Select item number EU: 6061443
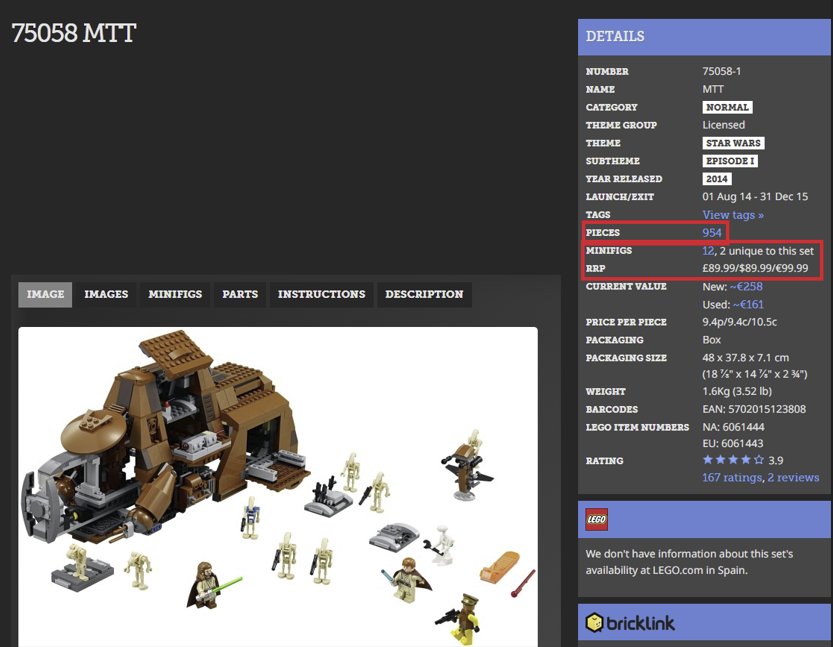 point(733,444)
